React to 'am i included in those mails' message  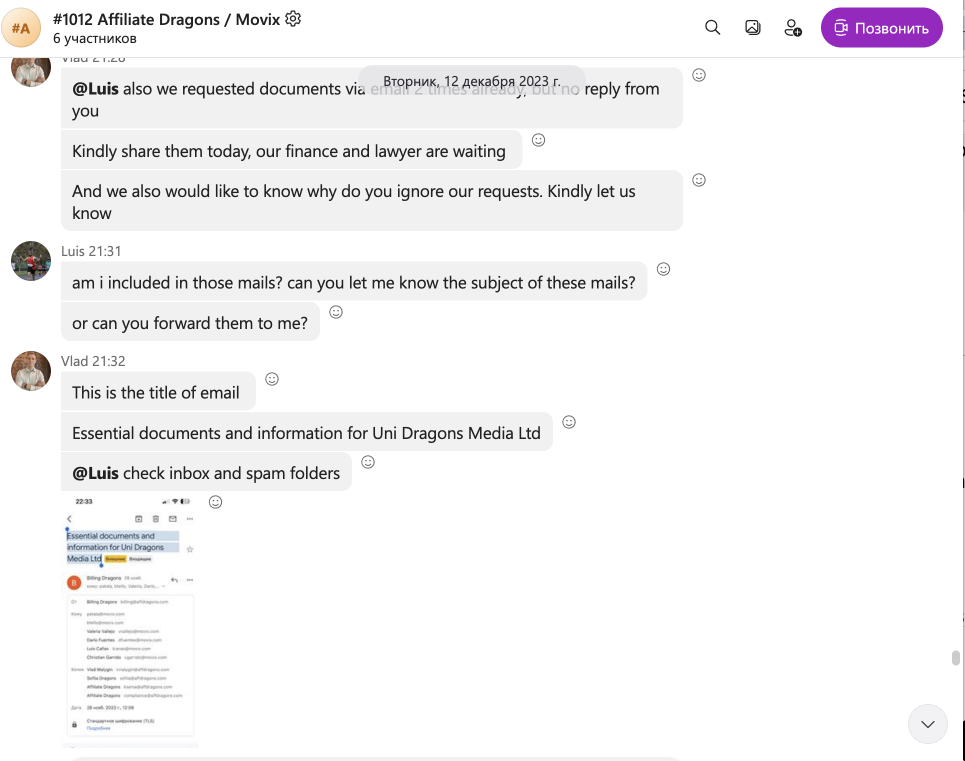pos(663,269)
